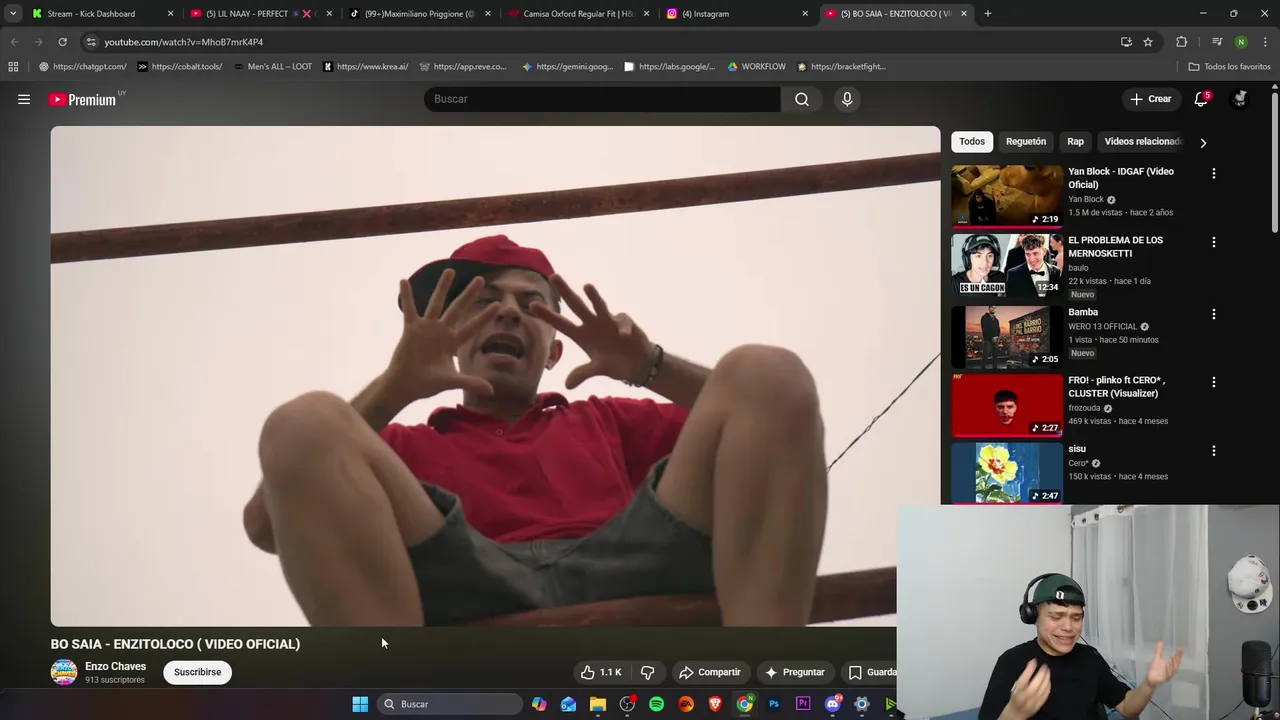Click the Crear button

coord(1150,99)
